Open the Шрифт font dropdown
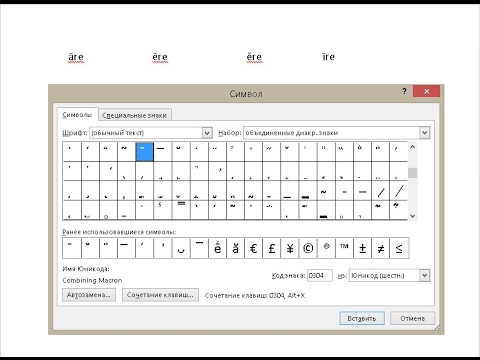 207,133
